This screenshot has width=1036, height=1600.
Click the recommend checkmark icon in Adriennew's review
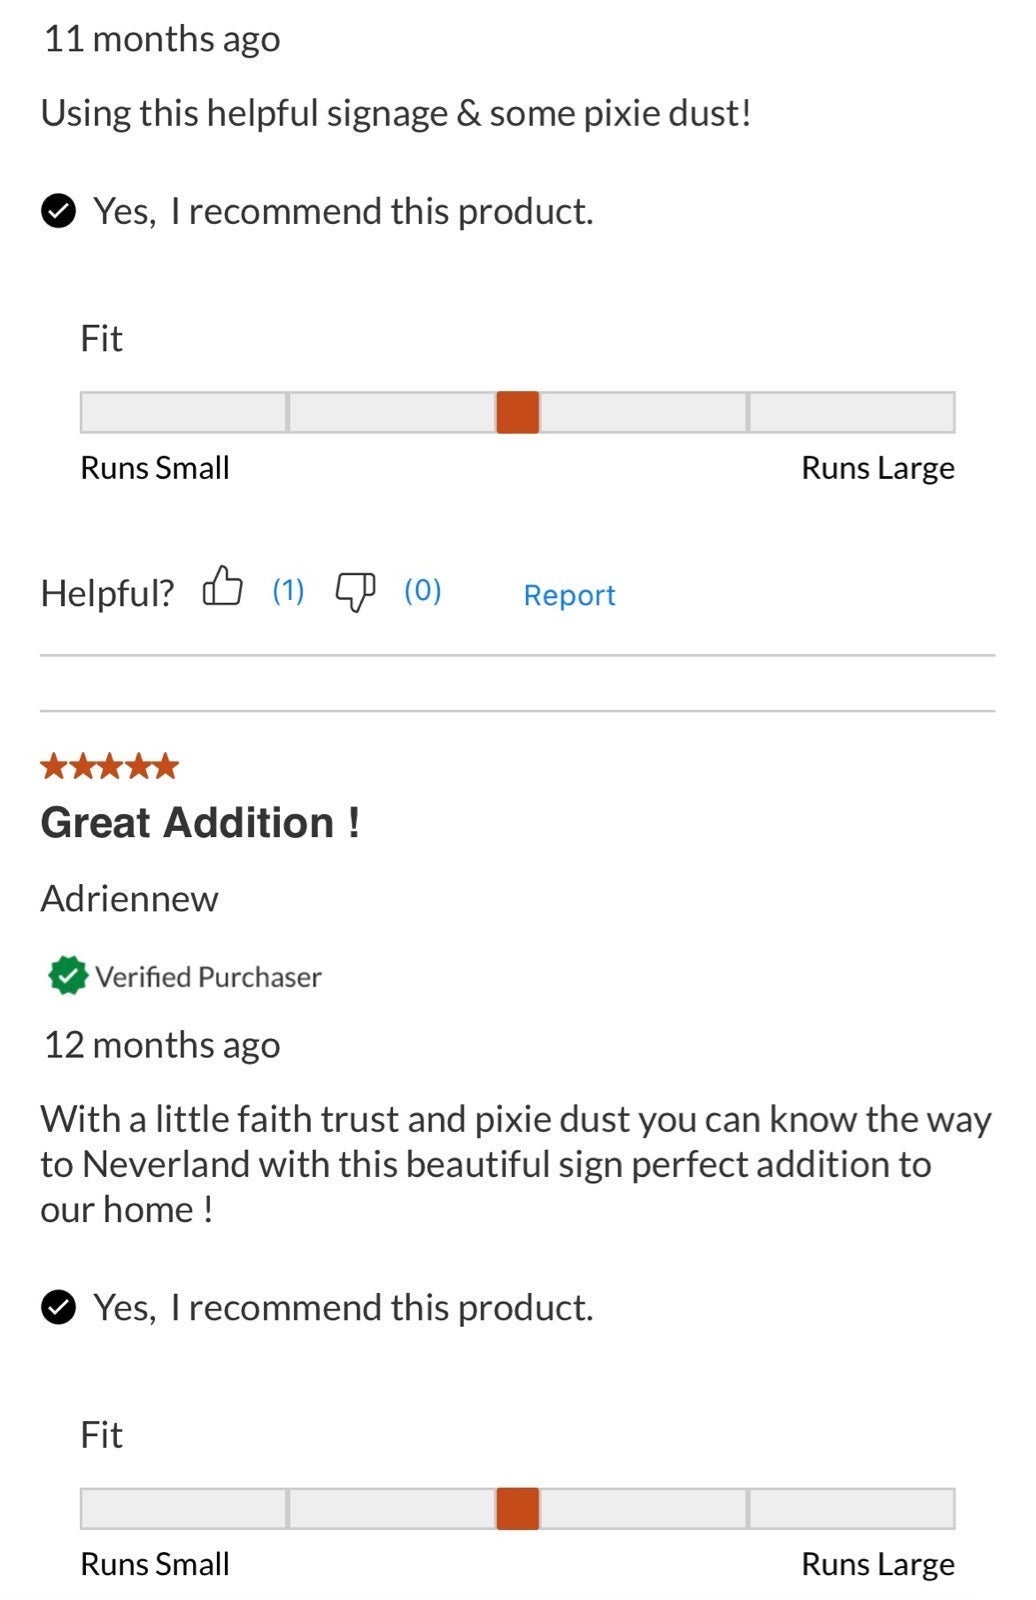[x=59, y=1307]
